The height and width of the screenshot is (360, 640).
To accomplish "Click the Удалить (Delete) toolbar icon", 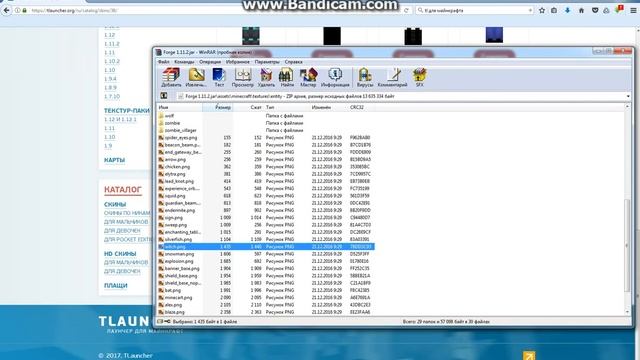I will [266, 78].
